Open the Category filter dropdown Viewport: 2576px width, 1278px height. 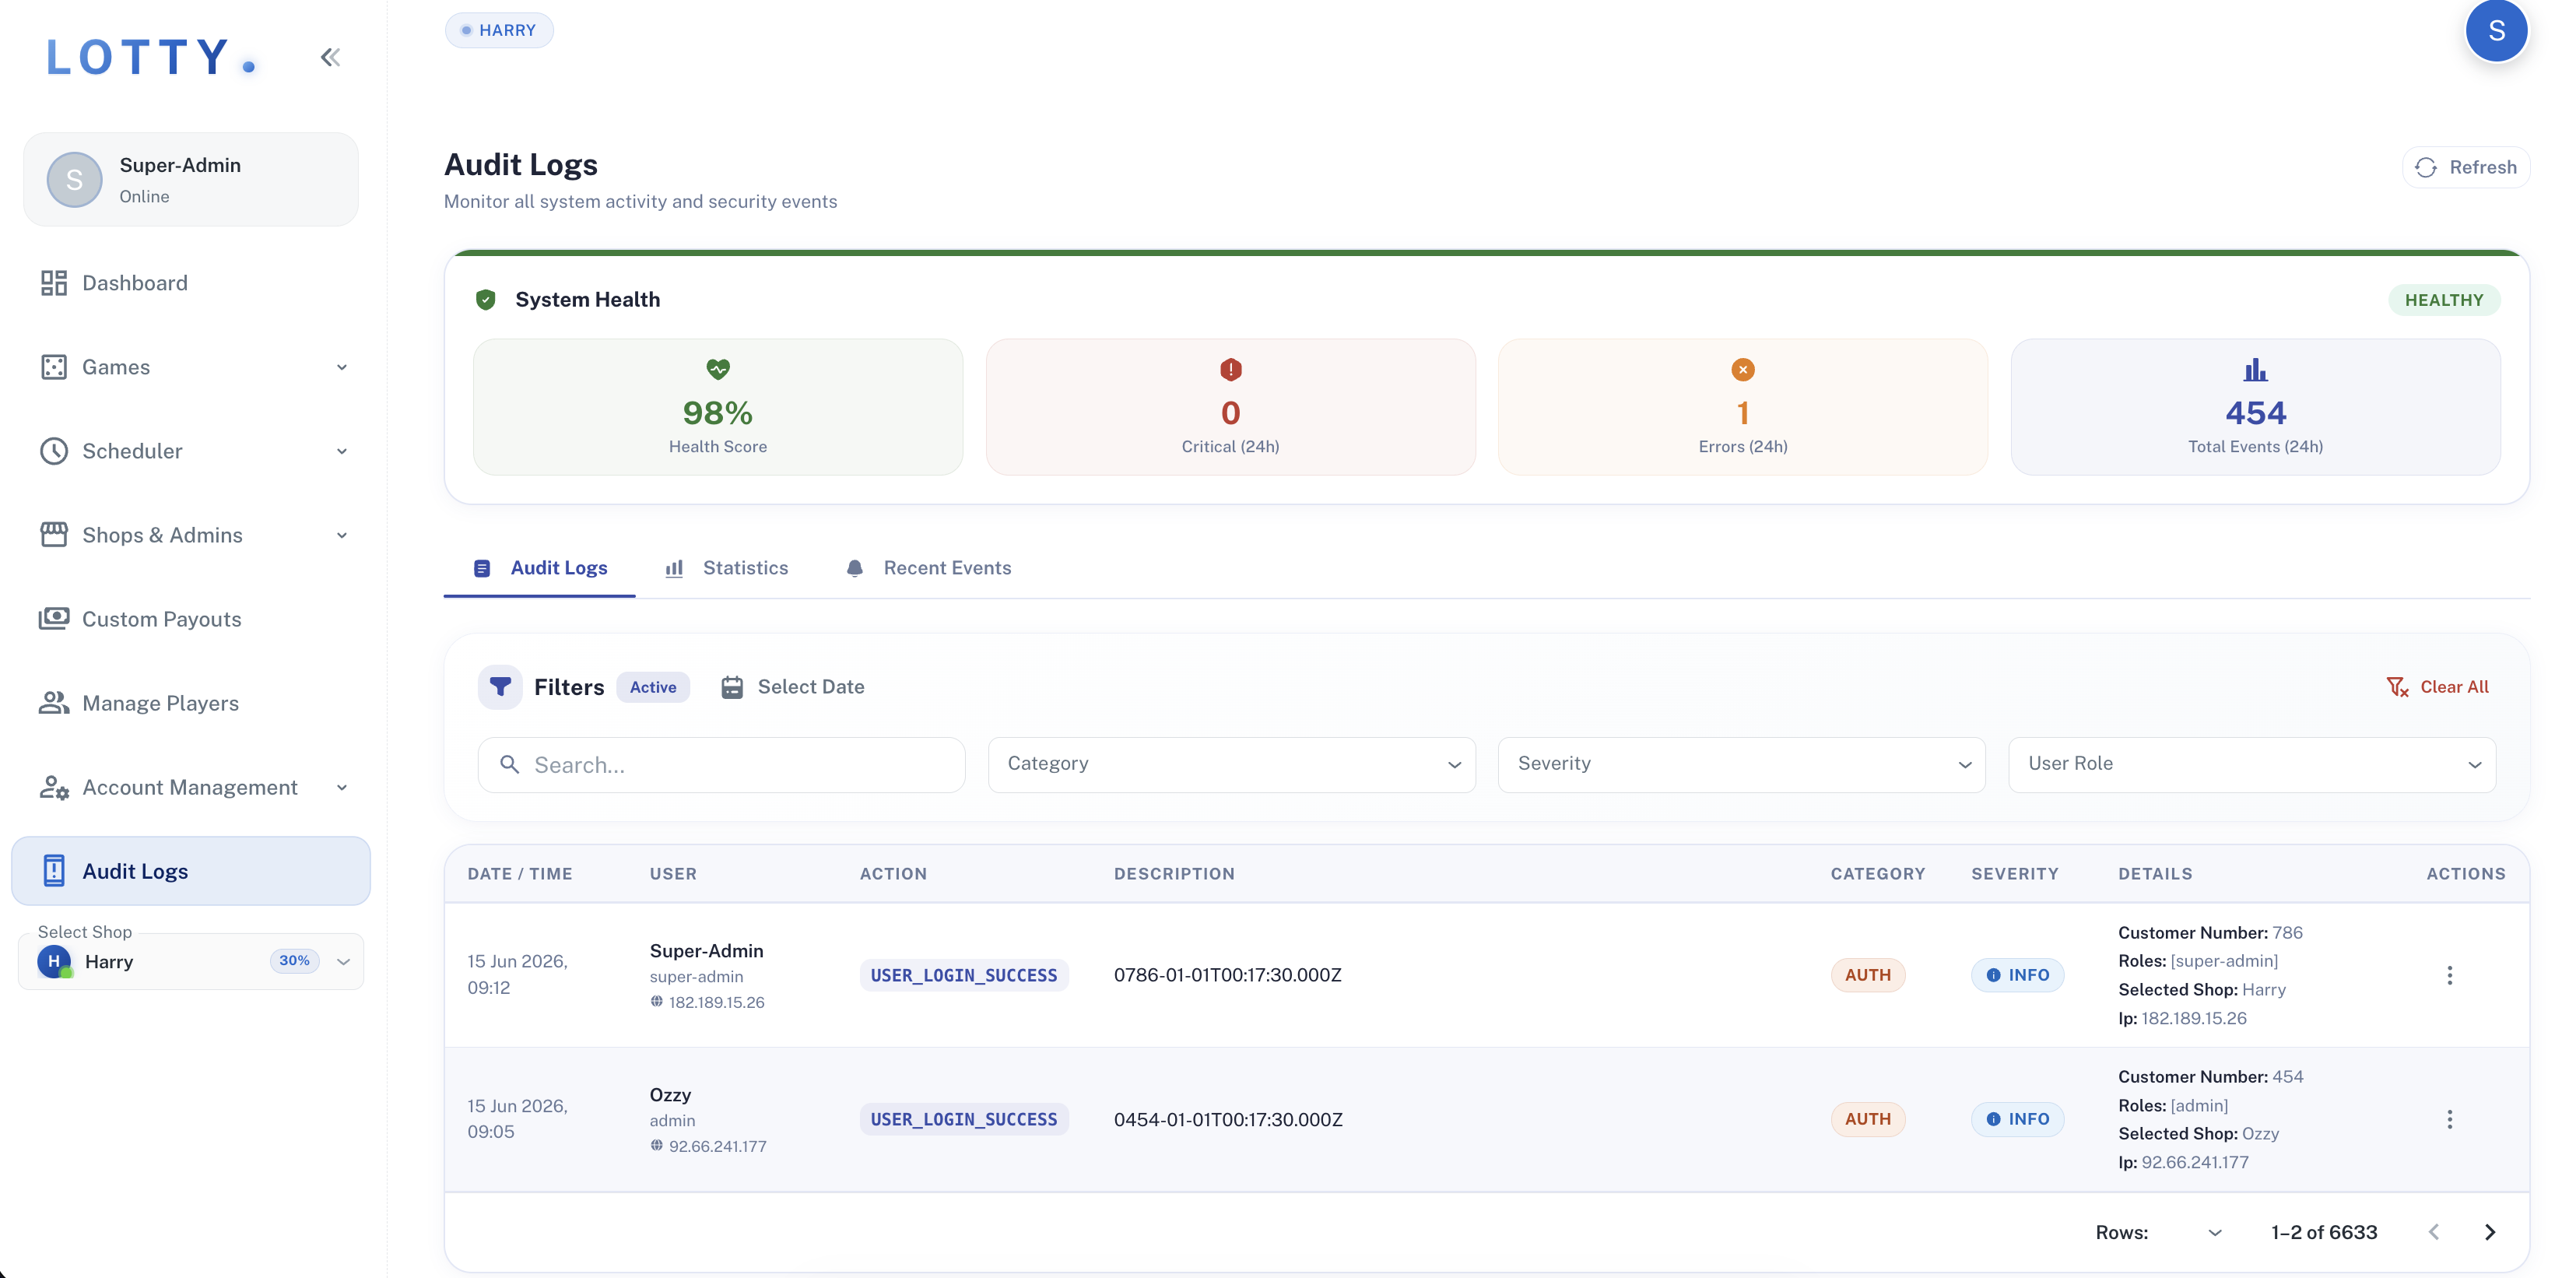[1231, 765]
